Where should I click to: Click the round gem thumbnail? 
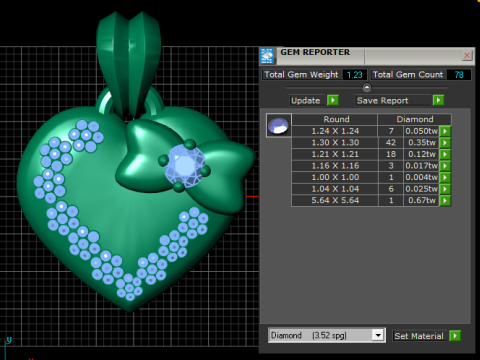279,125
